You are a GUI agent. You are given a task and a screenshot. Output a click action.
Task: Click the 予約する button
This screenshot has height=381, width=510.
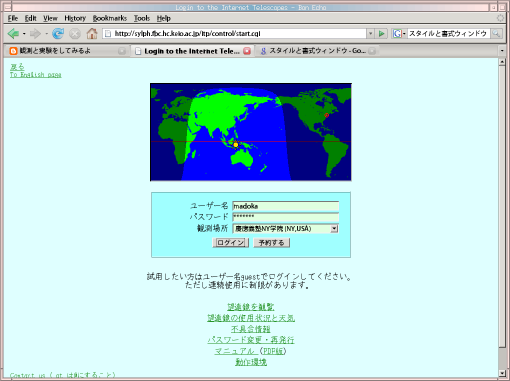[x=271, y=243]
